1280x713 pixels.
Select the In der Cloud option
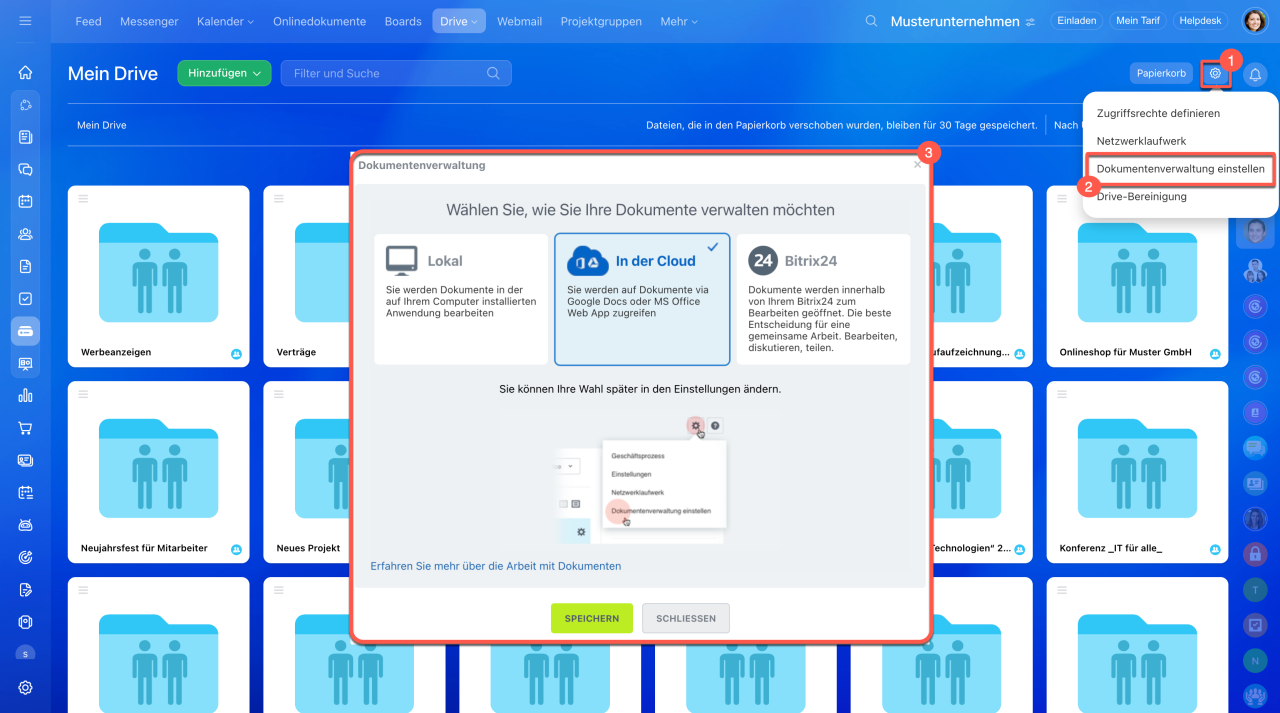click(x=642, y=299)
